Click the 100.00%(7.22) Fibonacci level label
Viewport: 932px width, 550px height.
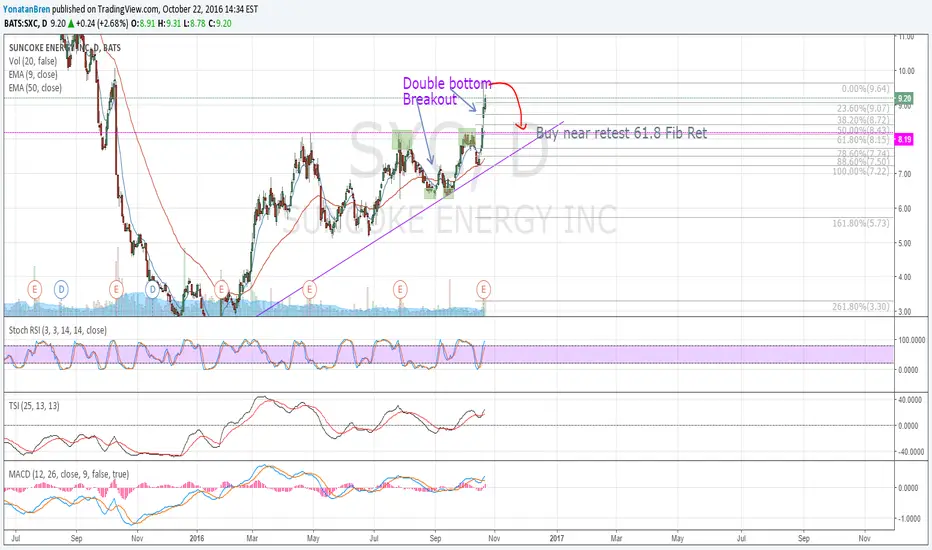click(x=861, y=171)
